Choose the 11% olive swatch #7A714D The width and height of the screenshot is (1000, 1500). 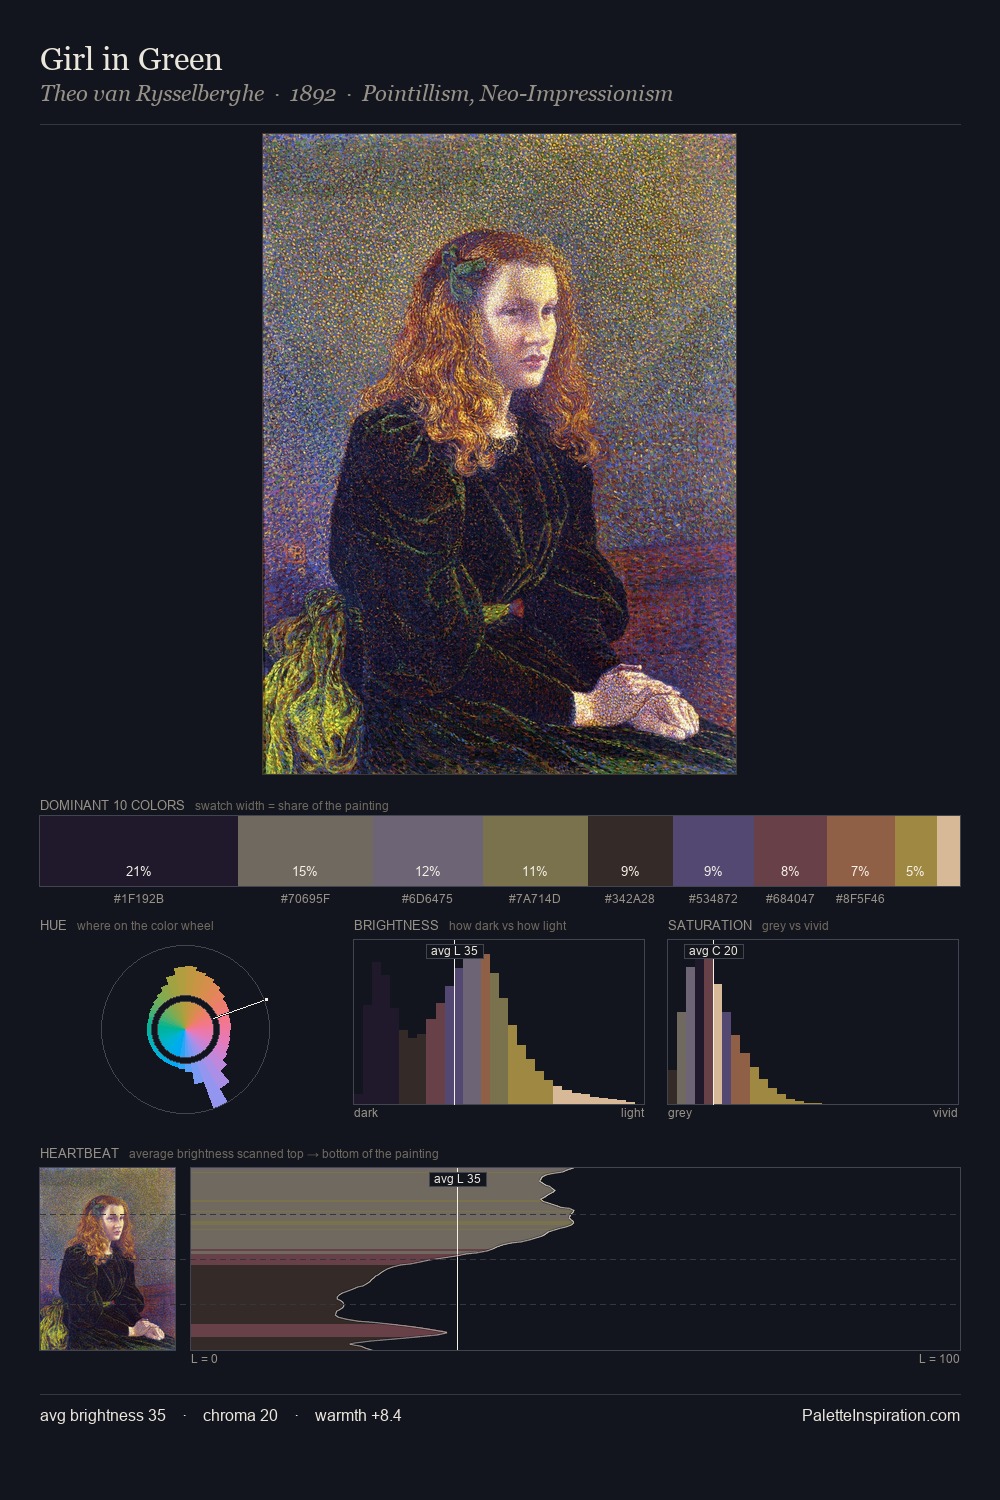[x=535, y=851]
